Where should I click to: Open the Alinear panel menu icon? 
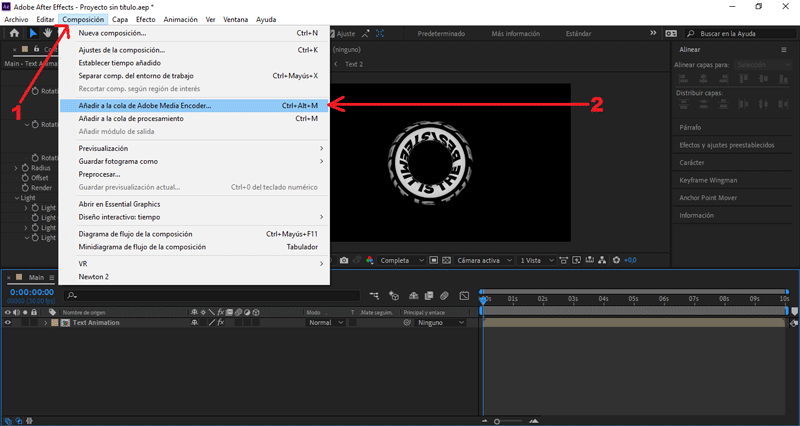pyautogui.click(x=784, y=49)
